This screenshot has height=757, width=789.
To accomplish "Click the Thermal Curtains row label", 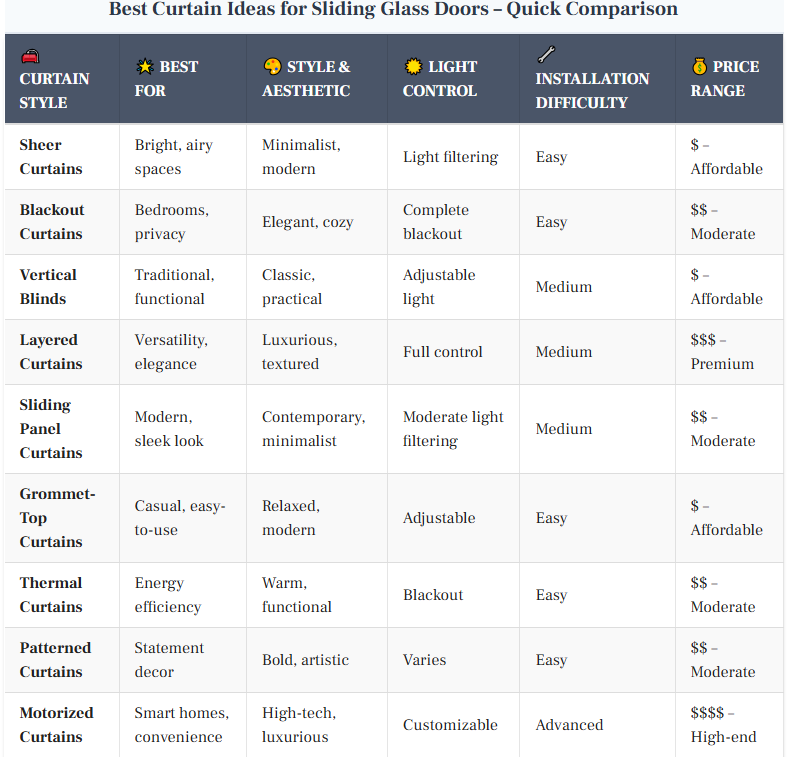I will coord(51,595).
